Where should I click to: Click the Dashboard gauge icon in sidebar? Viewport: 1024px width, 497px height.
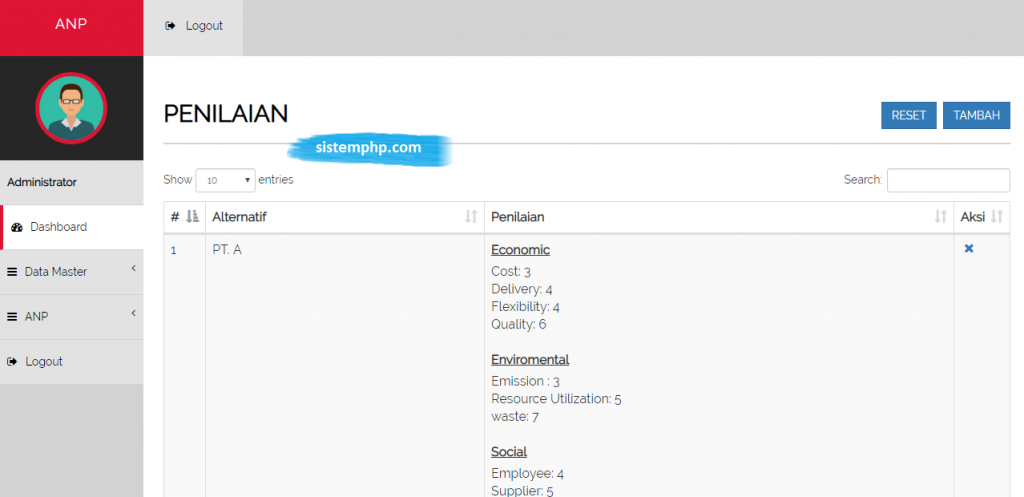(17, 228)
